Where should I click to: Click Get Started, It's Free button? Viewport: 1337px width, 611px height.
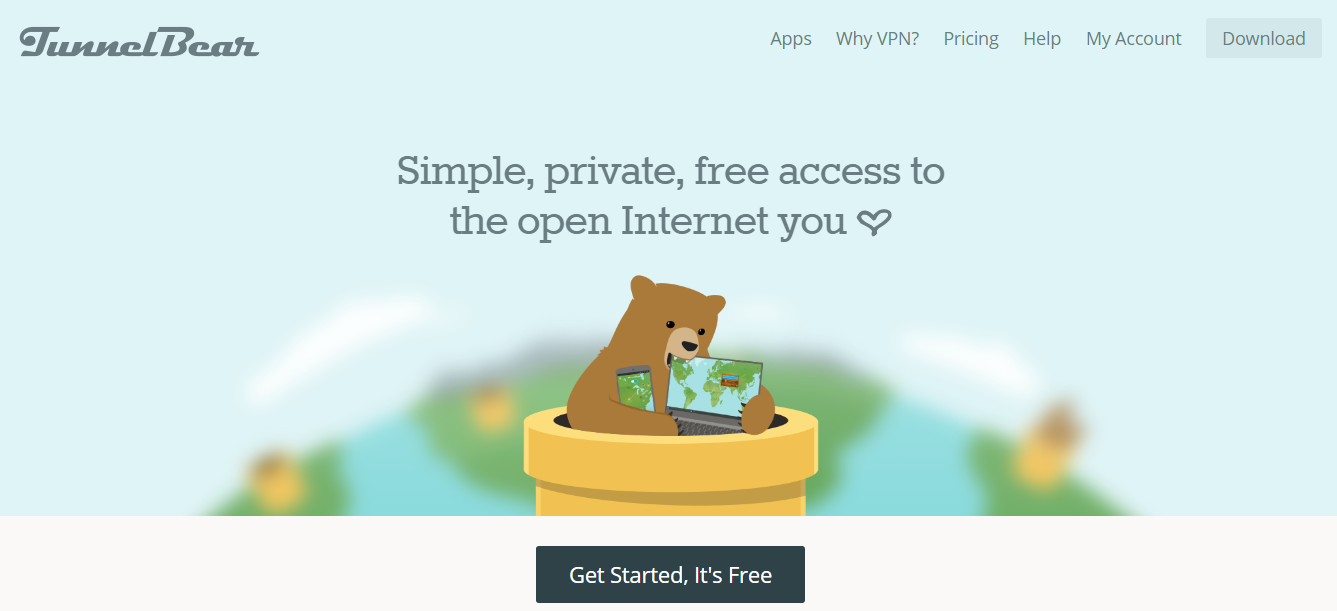[670, 574]
